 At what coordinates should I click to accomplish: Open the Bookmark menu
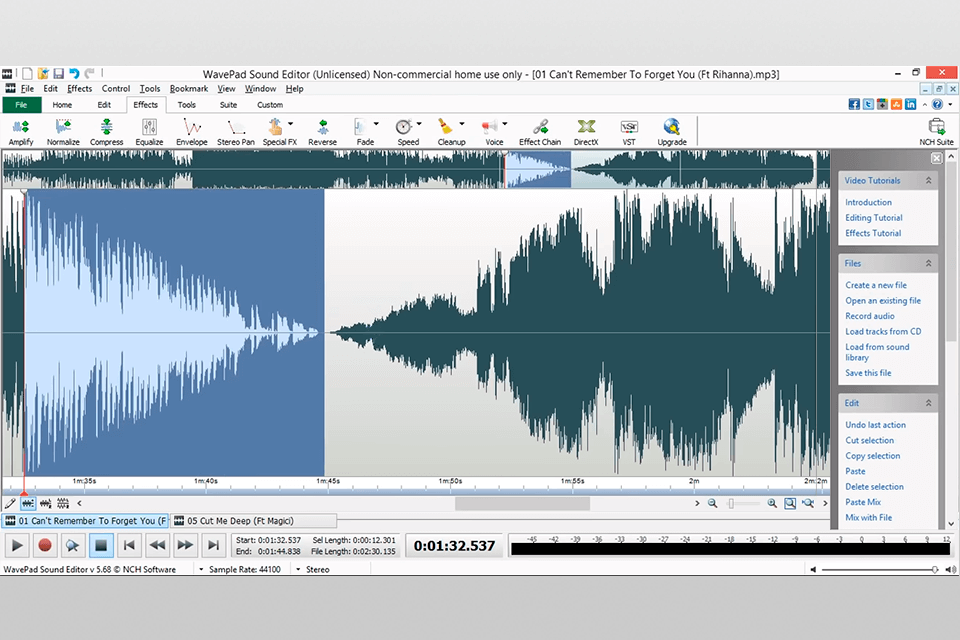point(189,89)
